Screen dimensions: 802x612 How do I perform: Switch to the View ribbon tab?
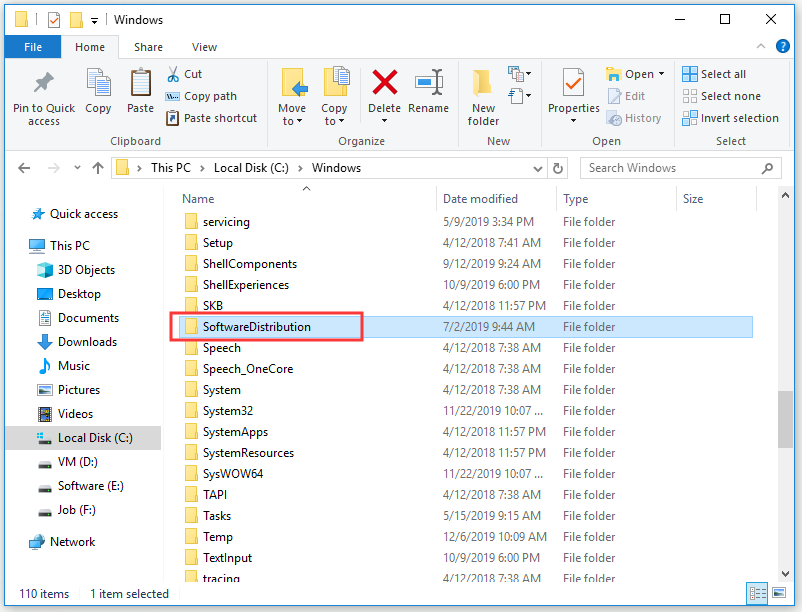point(204,46)
